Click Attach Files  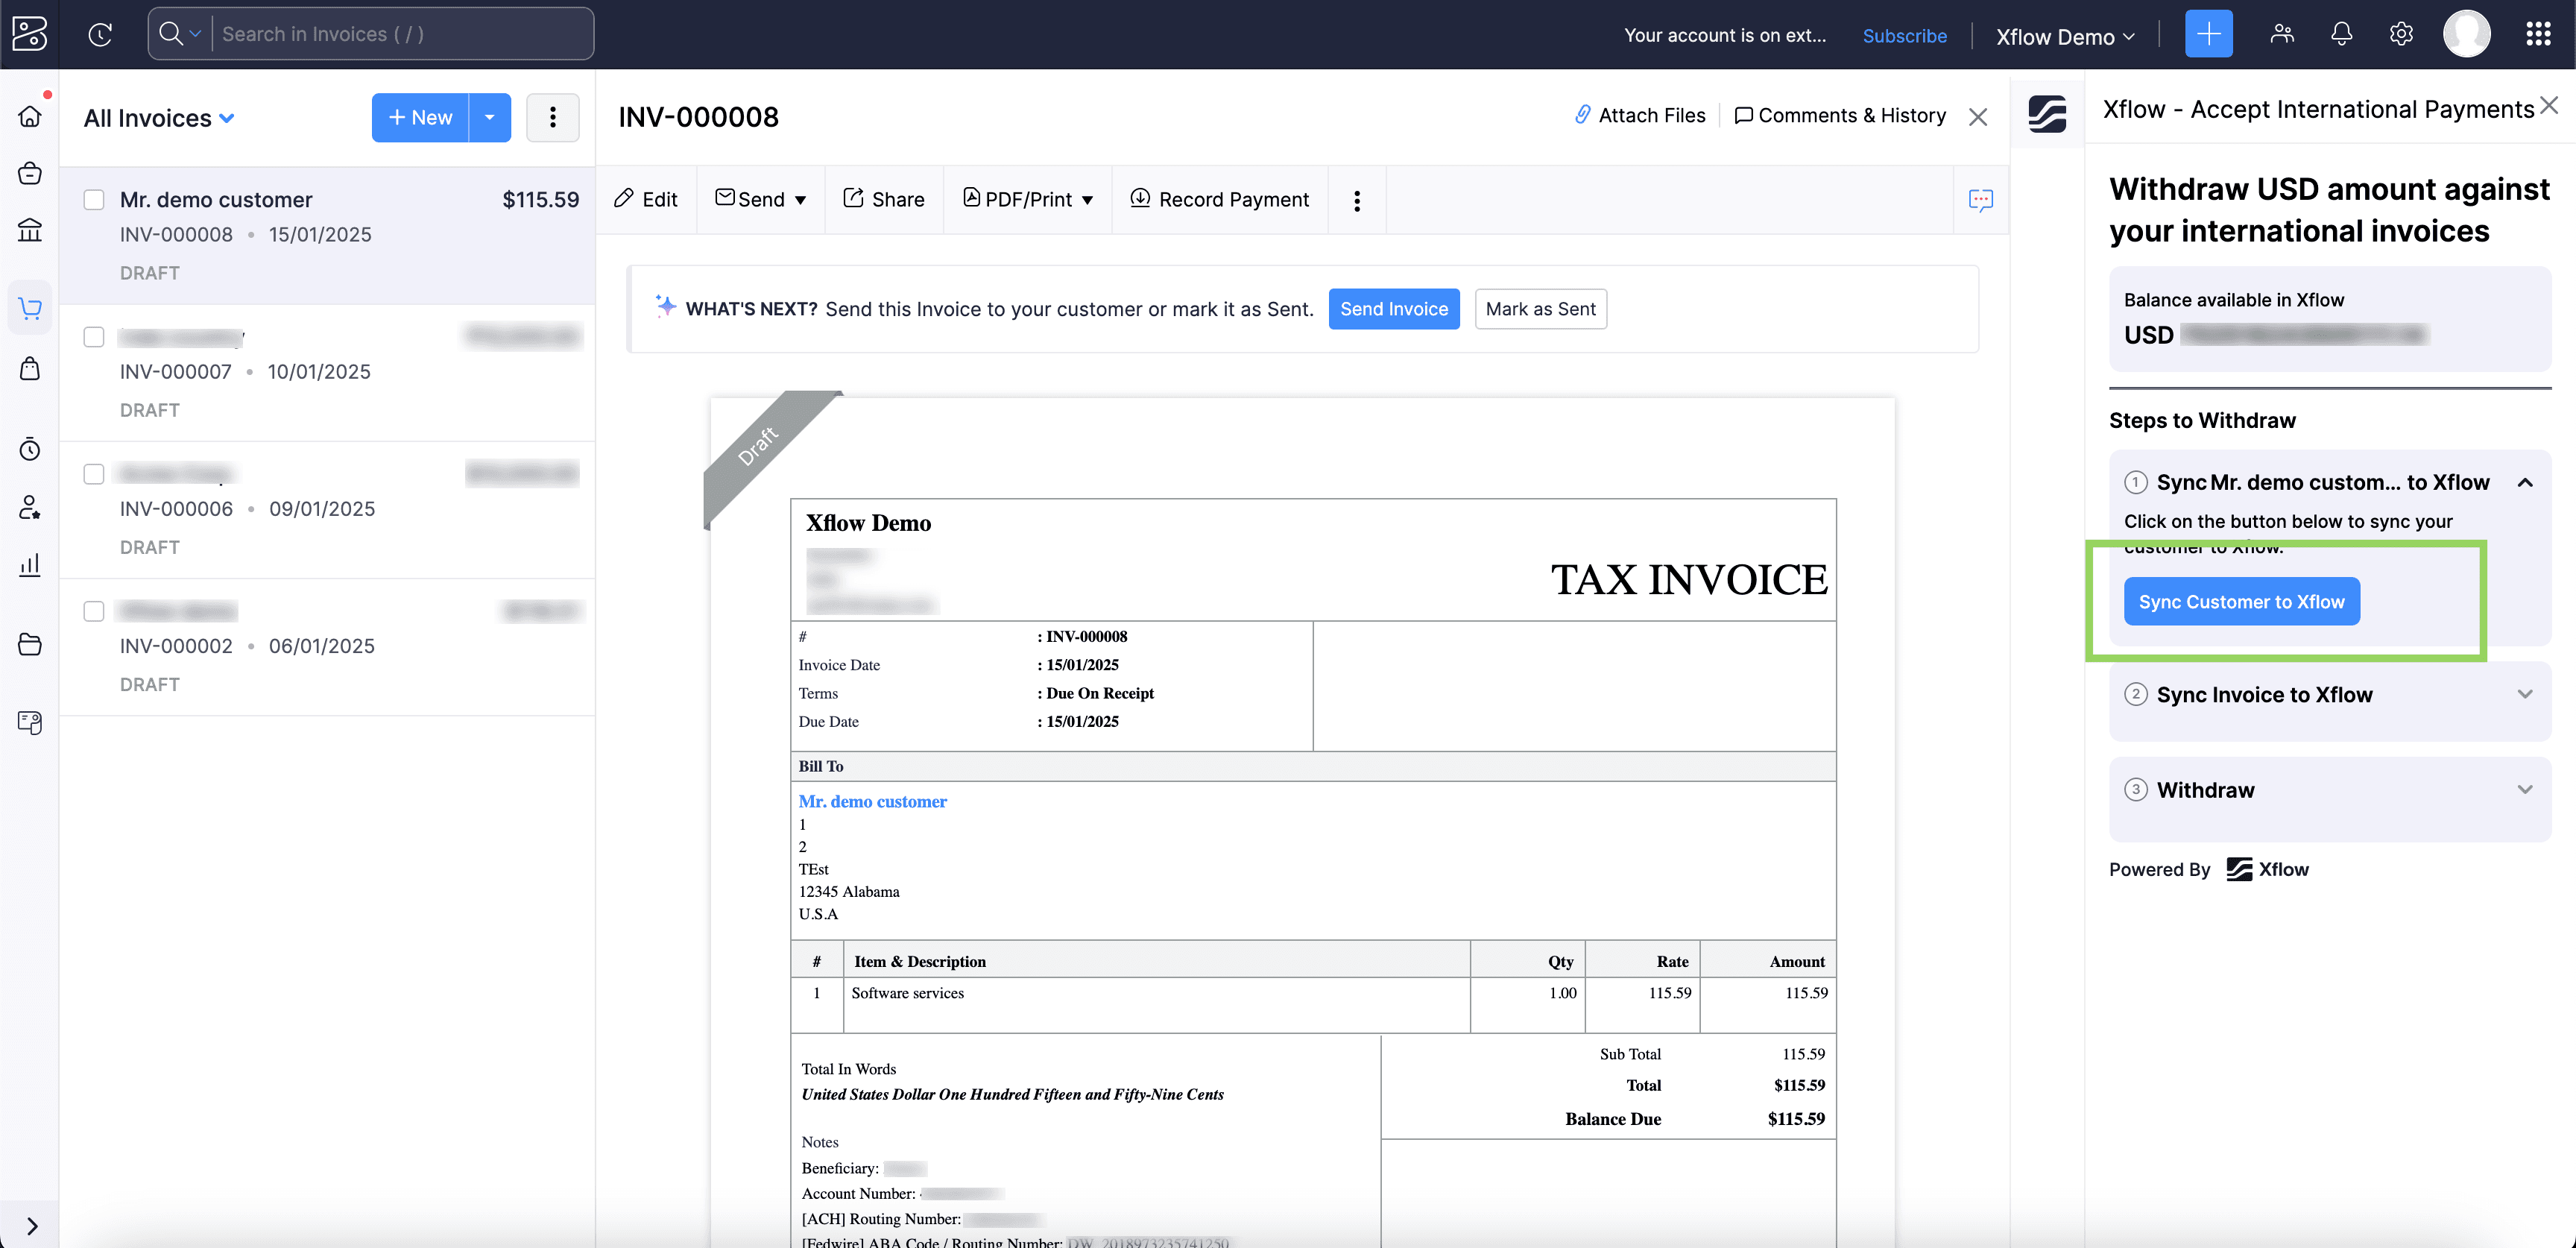[x=1640, y=116]
